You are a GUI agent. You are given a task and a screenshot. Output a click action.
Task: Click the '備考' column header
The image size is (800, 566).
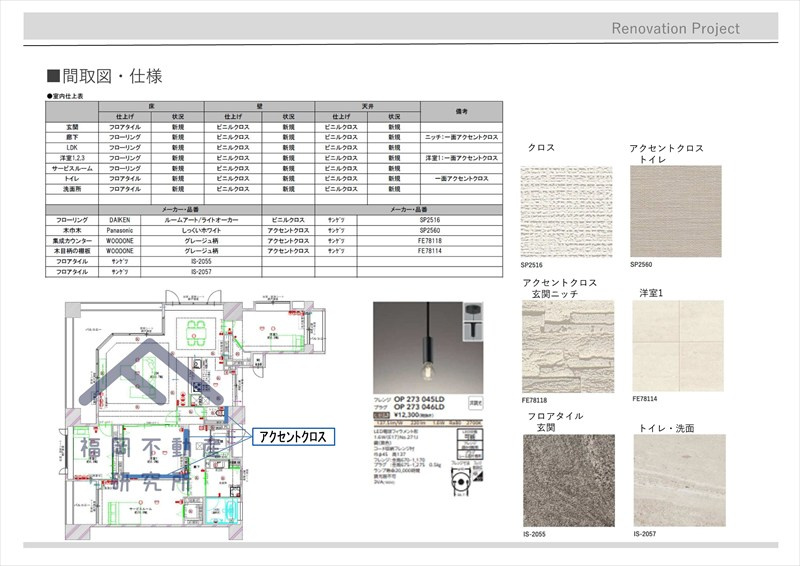click(461, 111)
